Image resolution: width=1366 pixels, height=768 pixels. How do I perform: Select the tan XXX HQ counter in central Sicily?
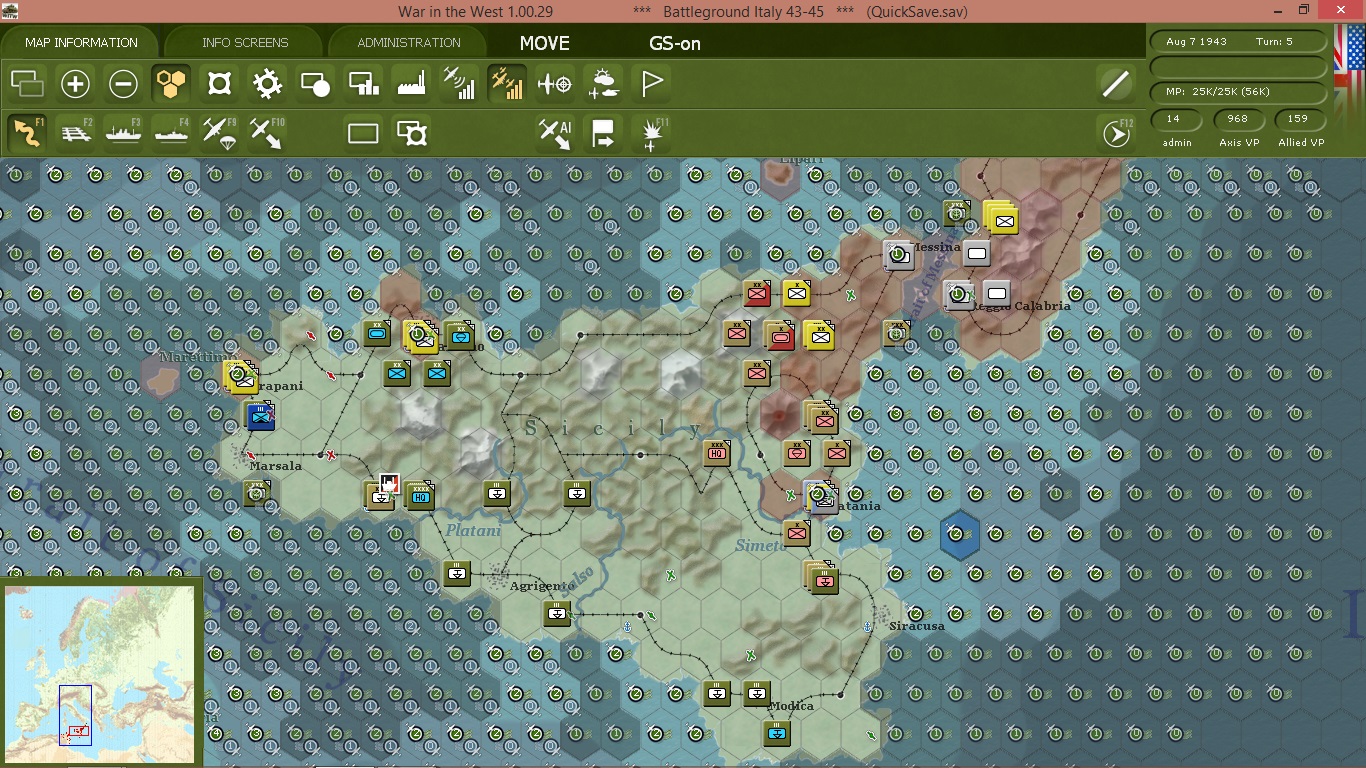click(716, 453)
